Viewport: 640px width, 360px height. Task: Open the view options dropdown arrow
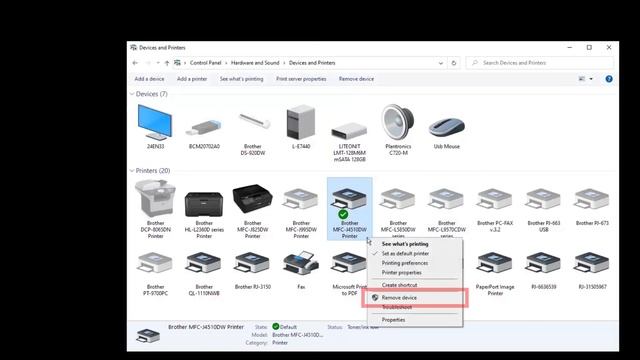(591, 79)
